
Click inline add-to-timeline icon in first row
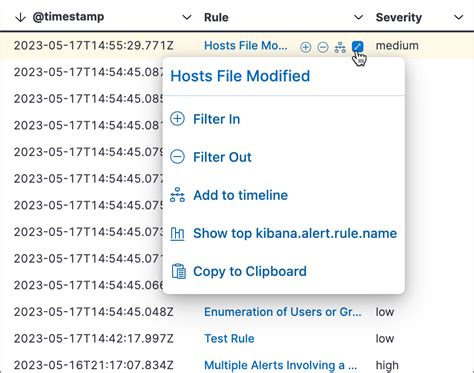tap(340, 47)
